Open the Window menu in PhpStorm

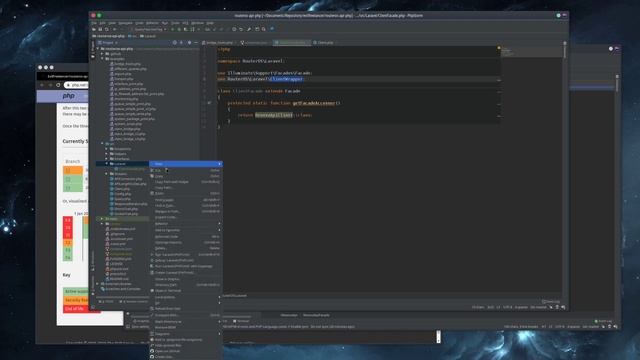click(197, 23)
